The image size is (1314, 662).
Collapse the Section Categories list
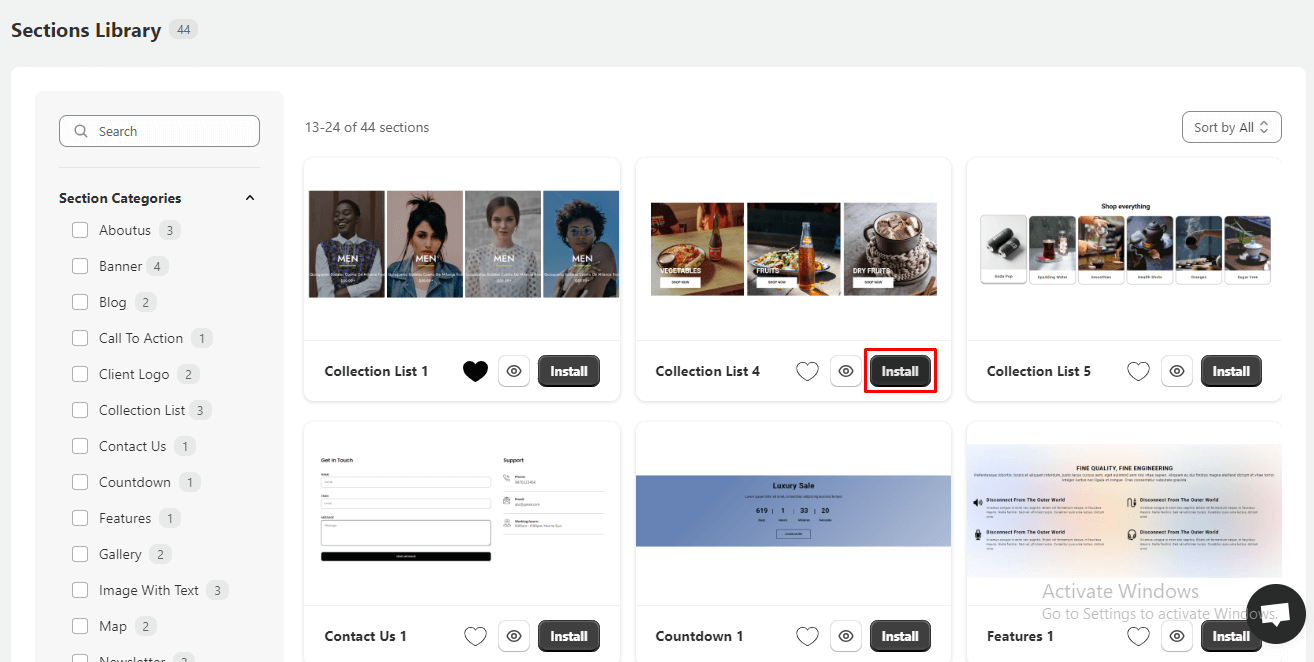[x=250, y=198]
